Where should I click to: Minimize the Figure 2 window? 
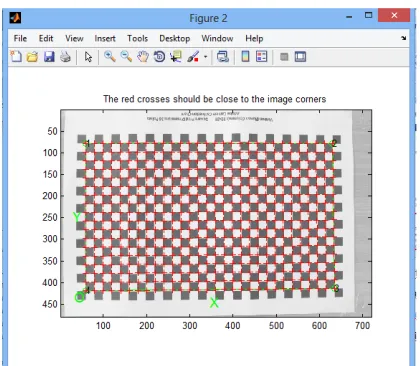pos(349,16)
